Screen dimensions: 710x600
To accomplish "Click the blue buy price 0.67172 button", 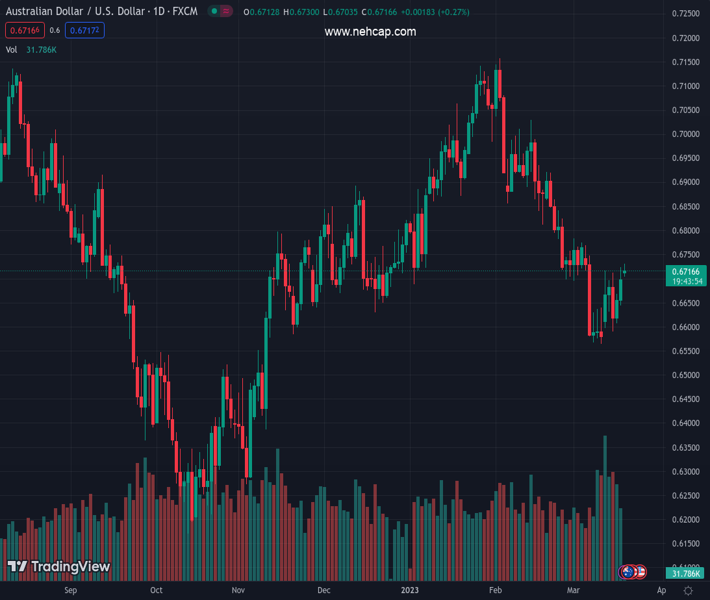I will point(85,31).
